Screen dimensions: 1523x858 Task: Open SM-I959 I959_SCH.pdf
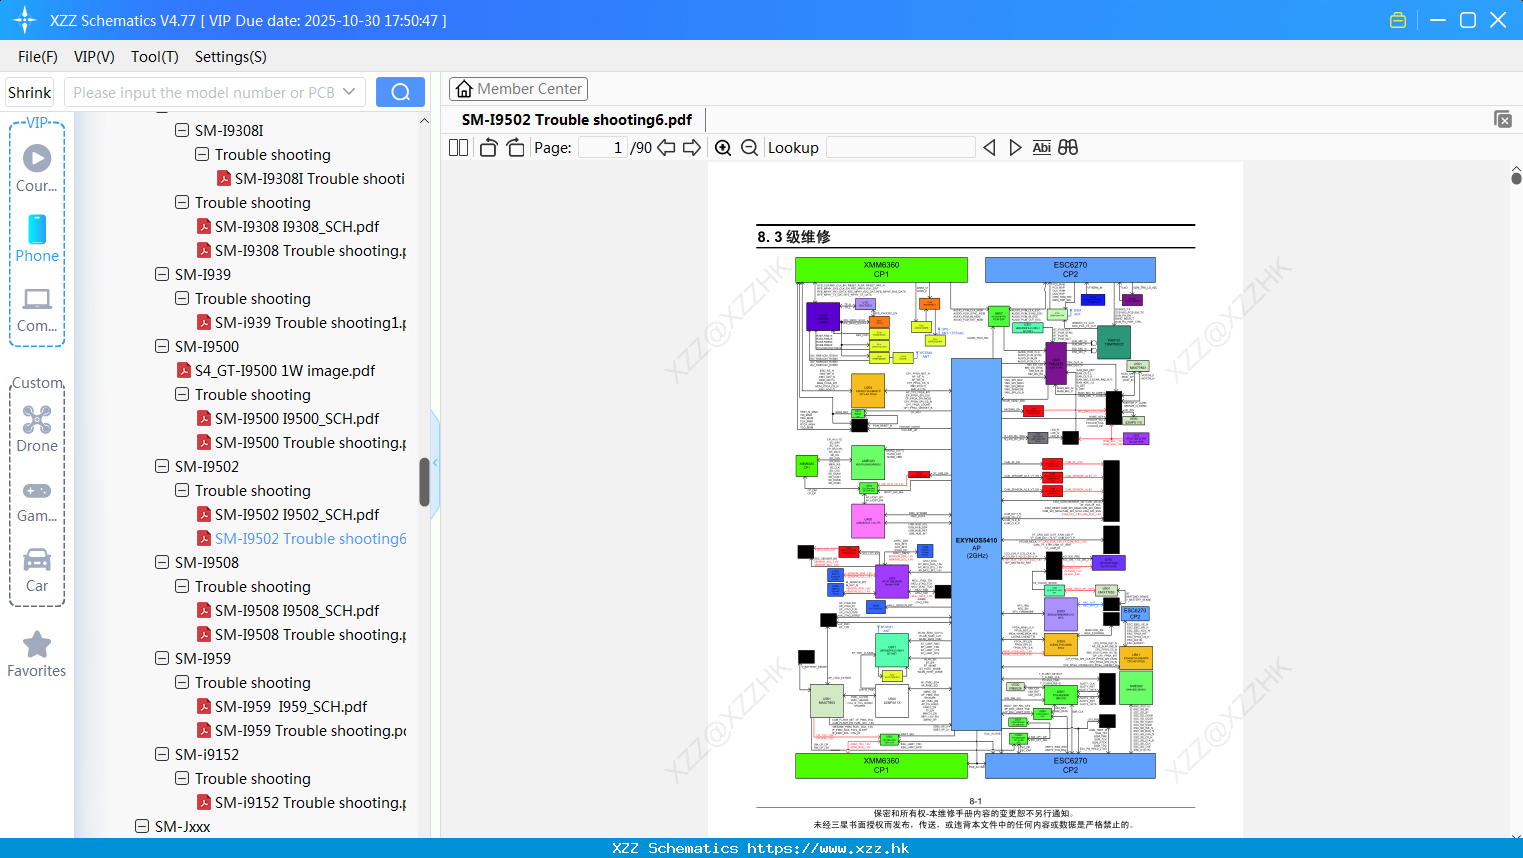[282, 706]
